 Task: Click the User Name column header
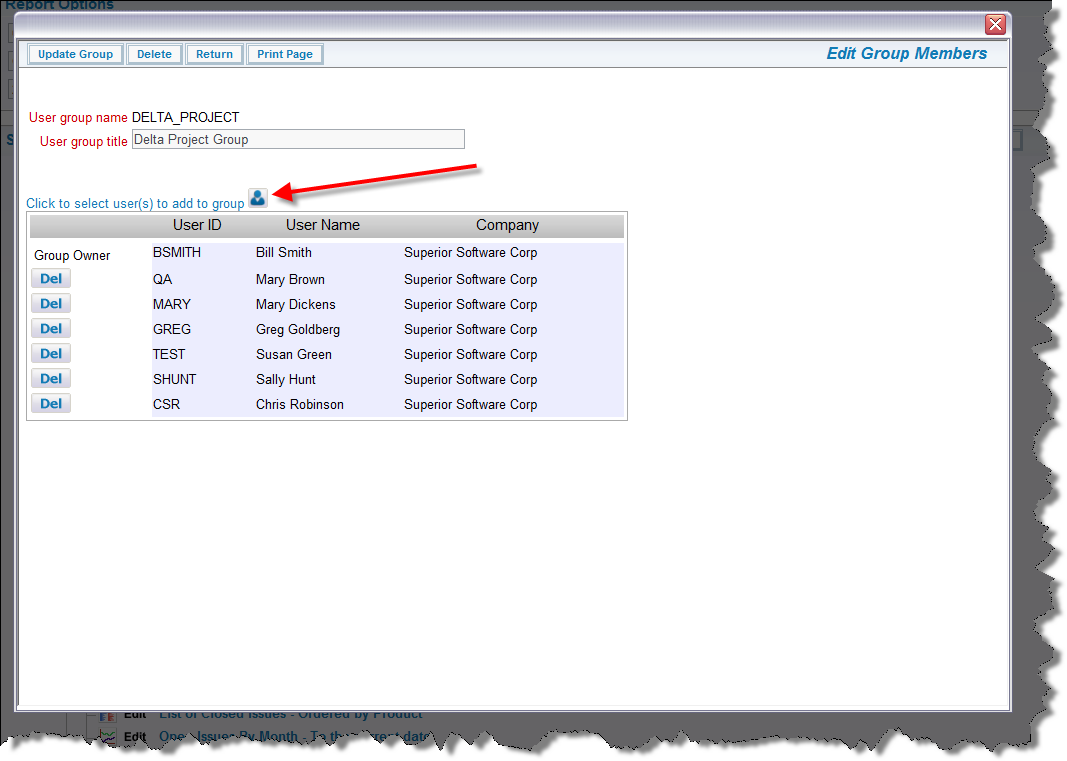click(x=322, y=225)
